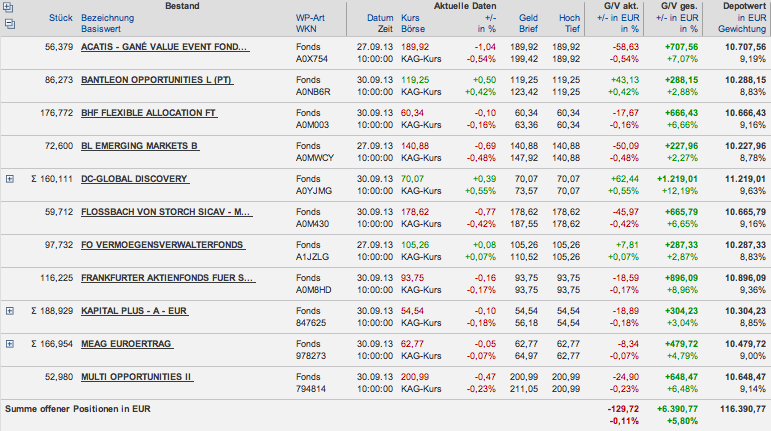Open ACATIS - GANÉ VALUE EVENT FOND fund
Image resolution: width=771 pixels, height=431 pixels.
tap(165, 47)
